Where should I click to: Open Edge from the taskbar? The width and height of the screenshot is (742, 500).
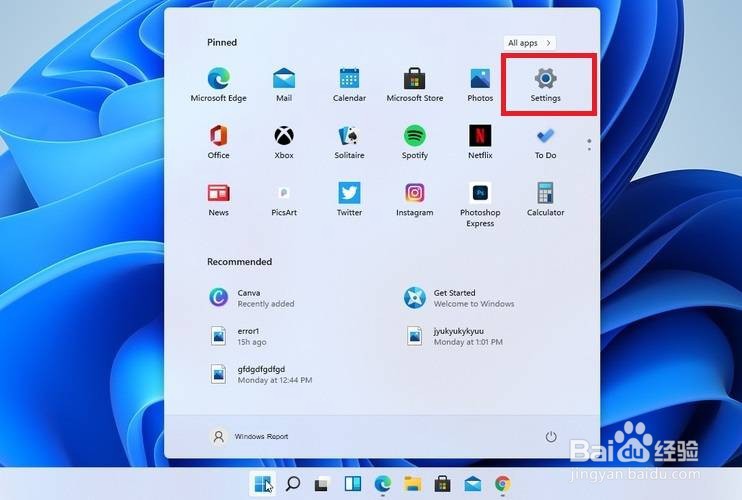[382, 483]
